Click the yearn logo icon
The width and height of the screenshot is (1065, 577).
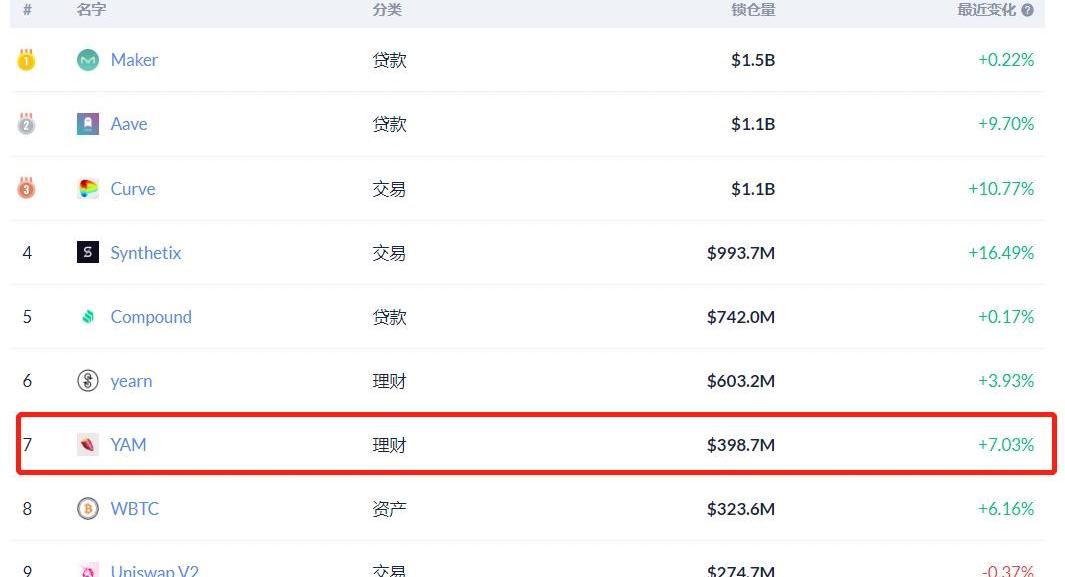(88, 381)
